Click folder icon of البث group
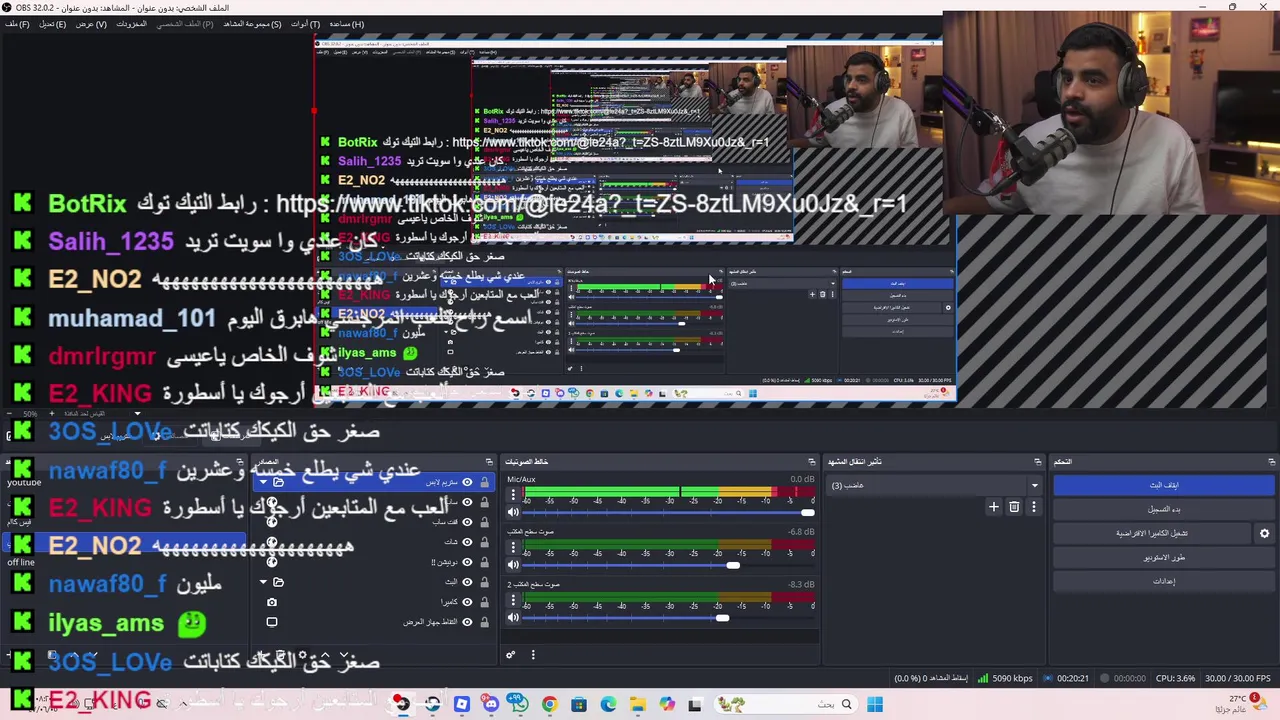 (278, 582)
